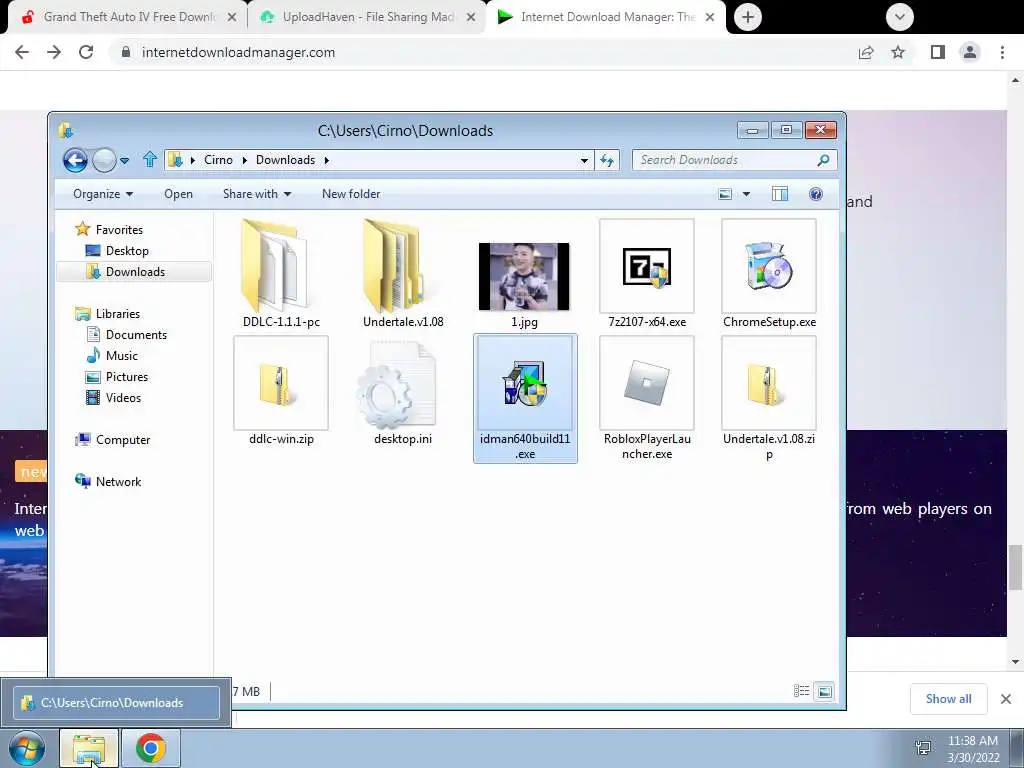
Task: Select Computer in the navigation pane
Action: point(123,440)
